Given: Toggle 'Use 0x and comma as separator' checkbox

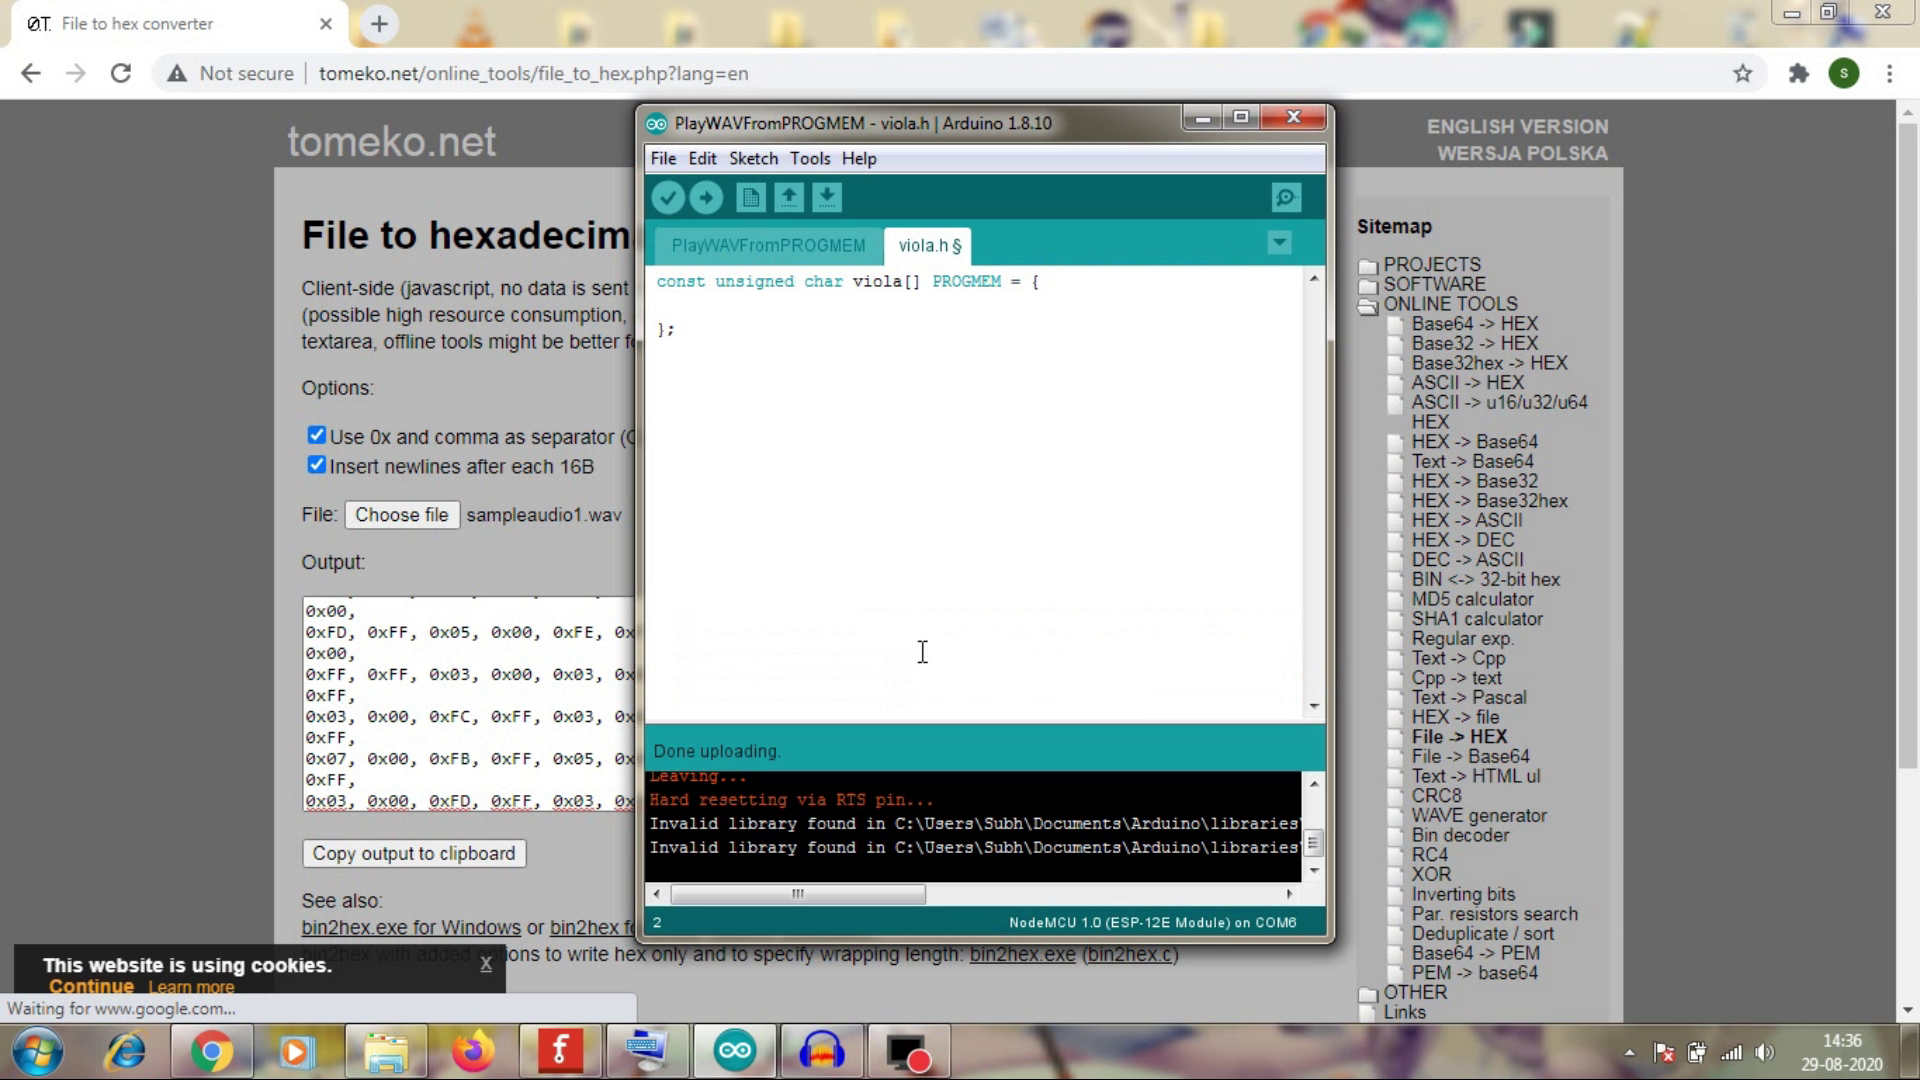Looking at the screenshot, I should pos(315,435).
